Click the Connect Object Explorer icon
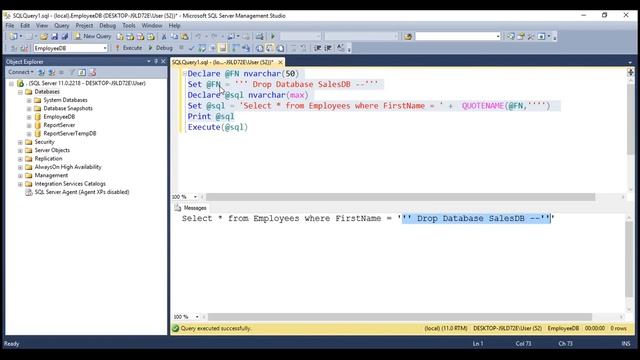Viewport: 640px width, 360px height. [x=41, y=72]
